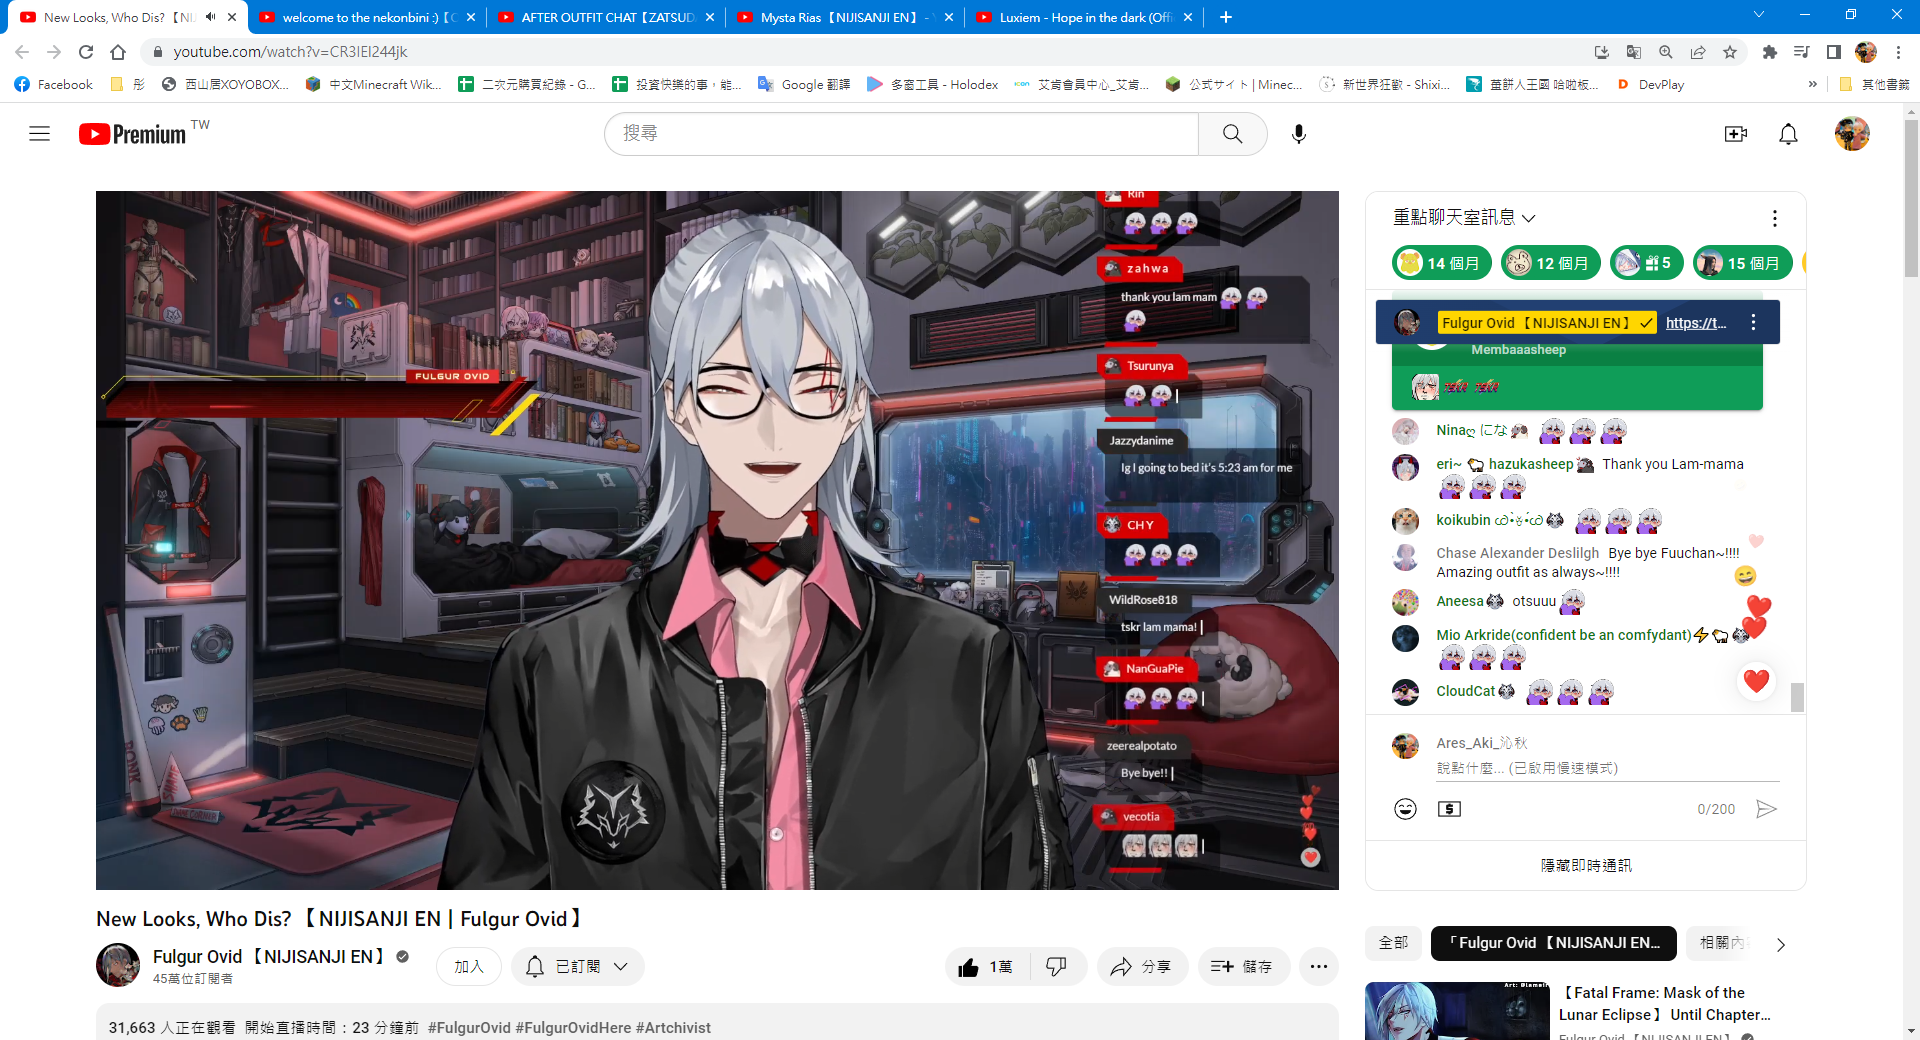
Task: Open subscribed notification dropdown
Action: coord(578,967)
